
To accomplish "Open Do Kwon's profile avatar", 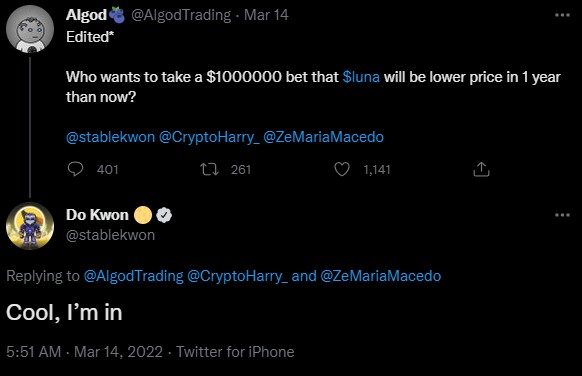I will tap(30, 226).
